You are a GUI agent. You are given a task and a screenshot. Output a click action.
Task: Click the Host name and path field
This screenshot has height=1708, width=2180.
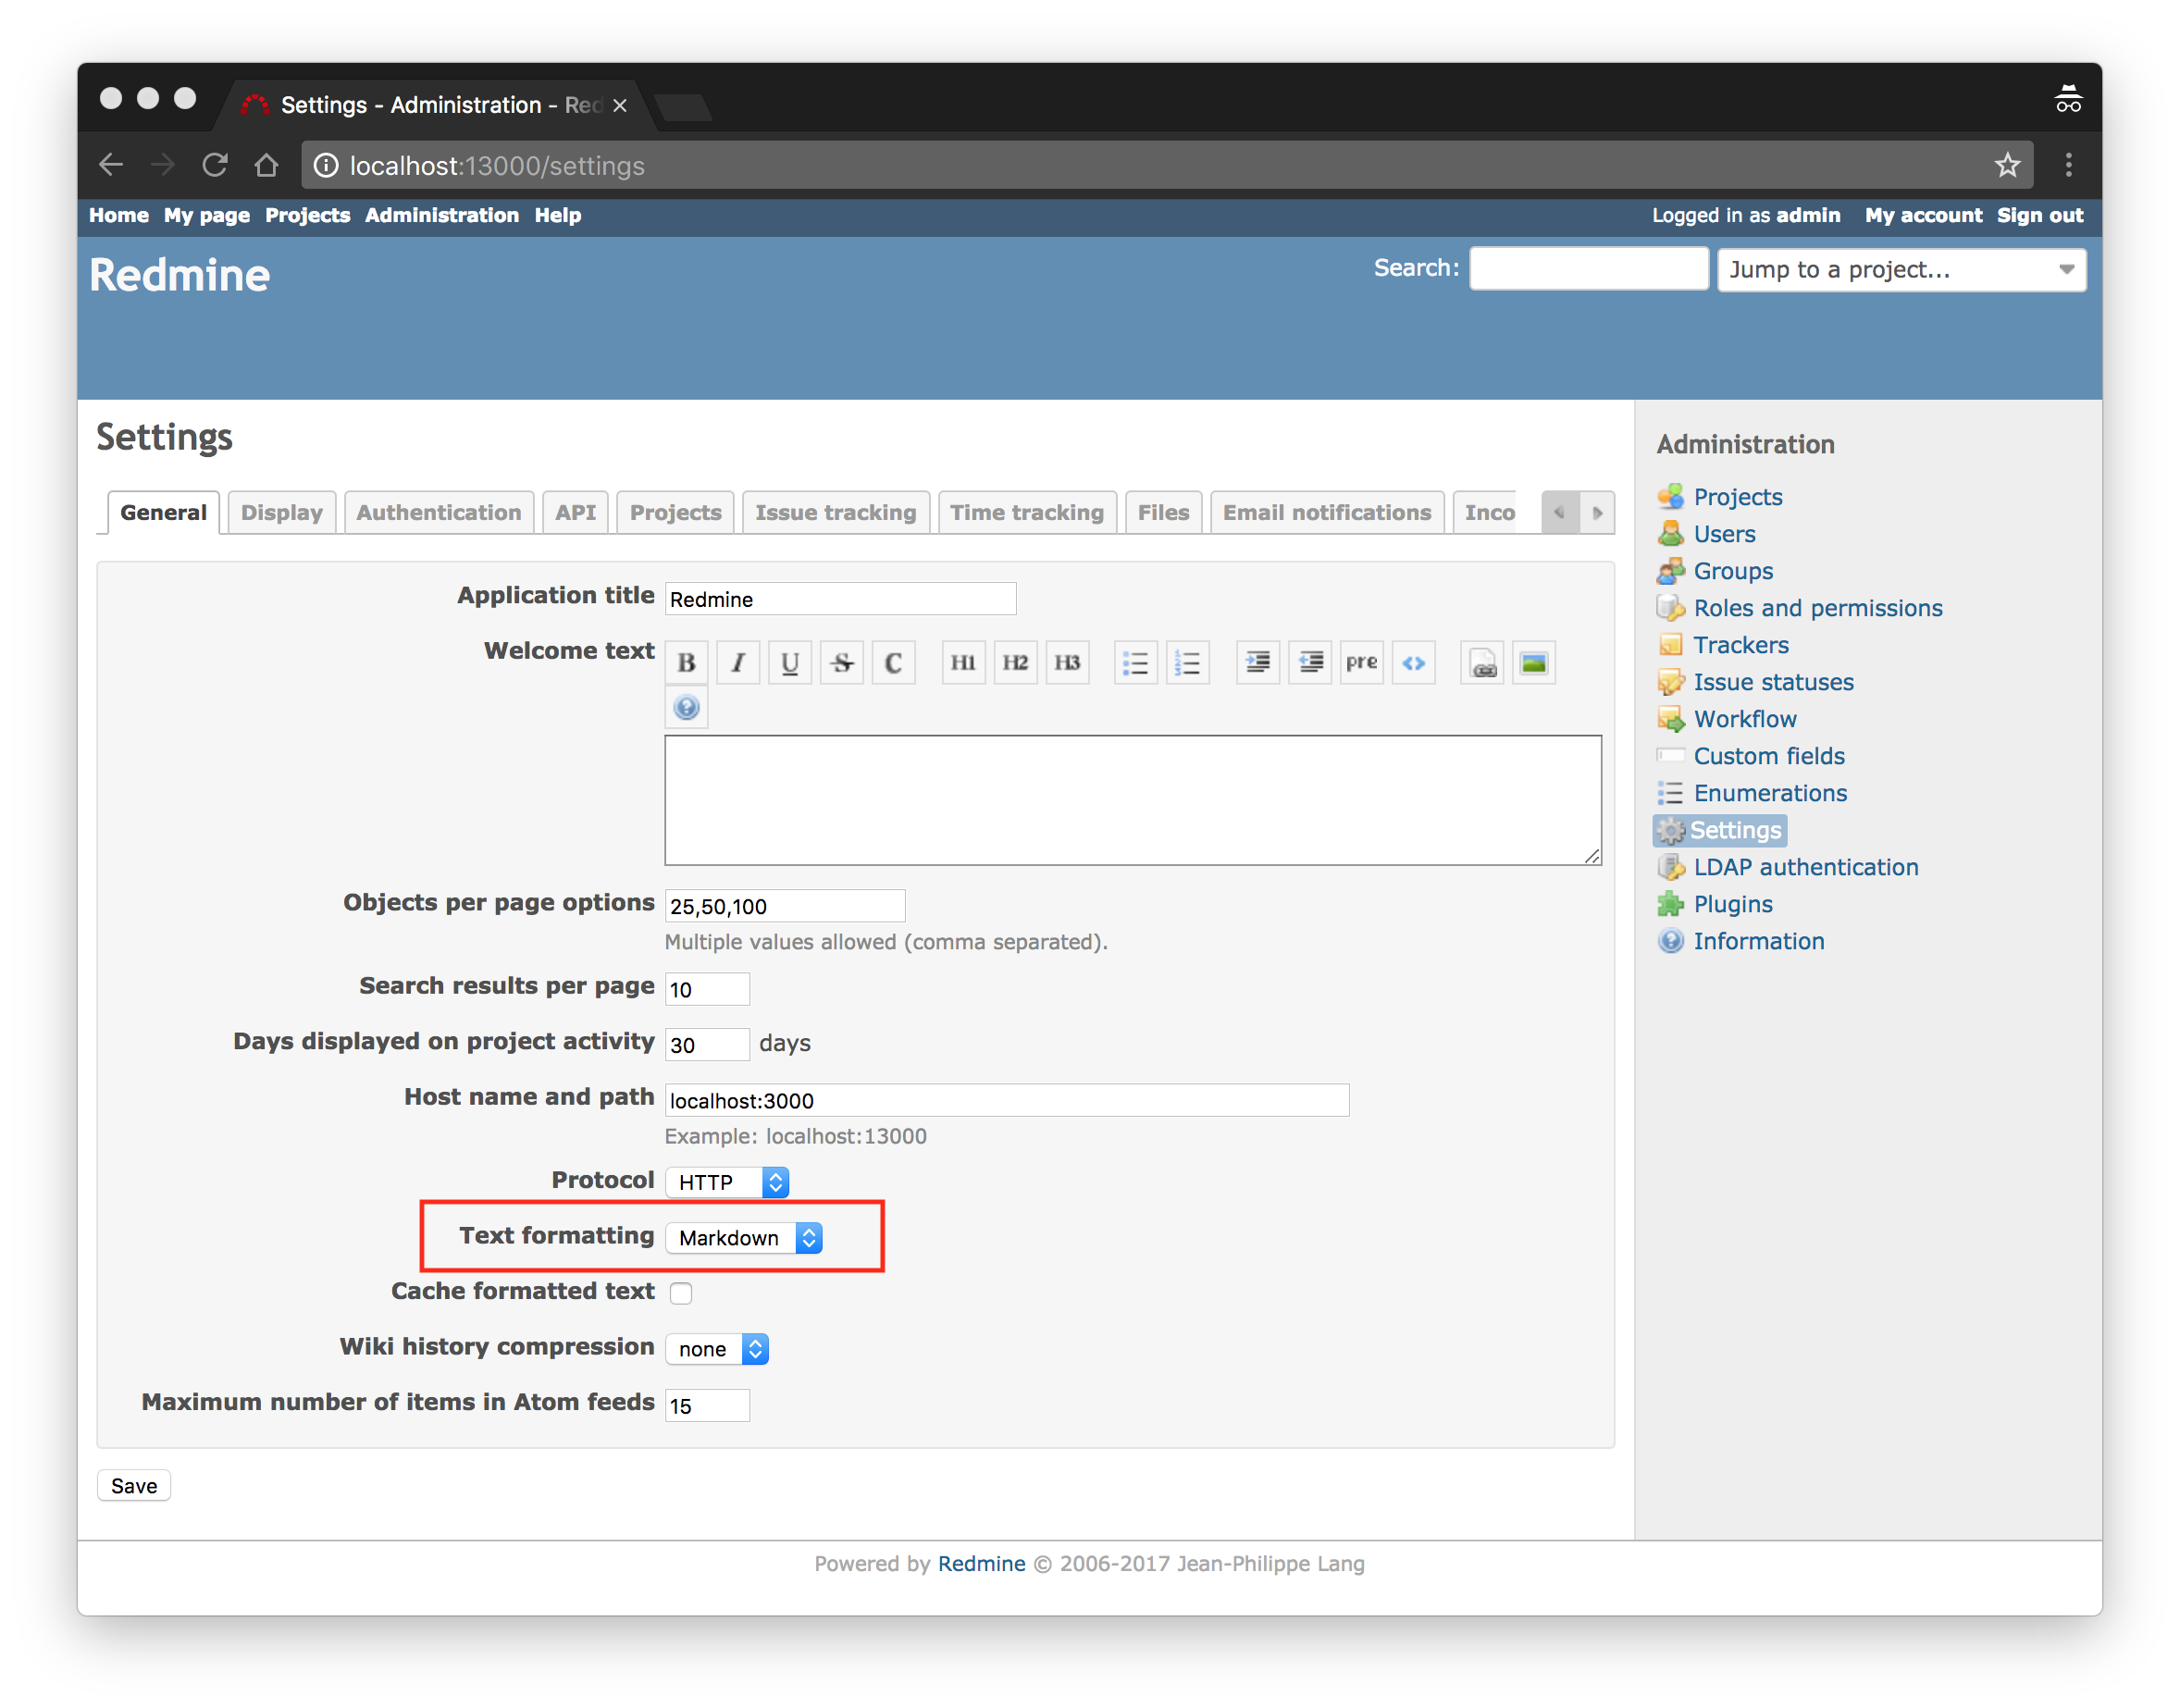click(x=1006, y=1100)
